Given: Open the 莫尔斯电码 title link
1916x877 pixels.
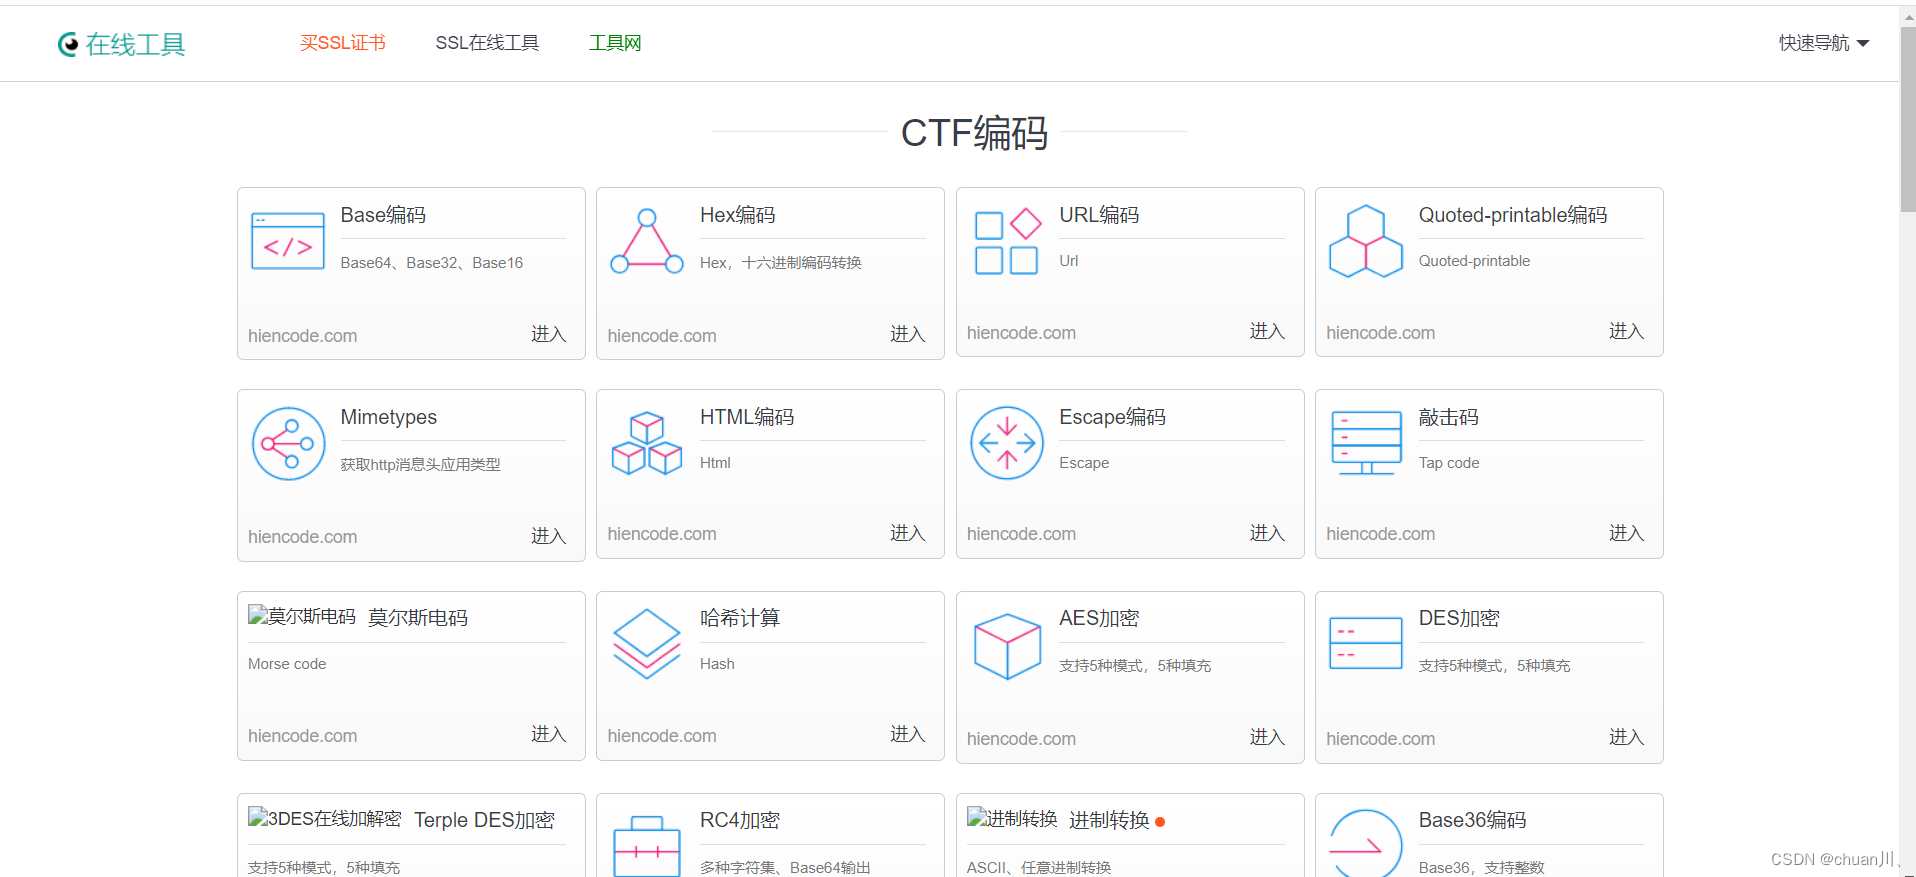Looking at the screenshot, I should 418,618.
